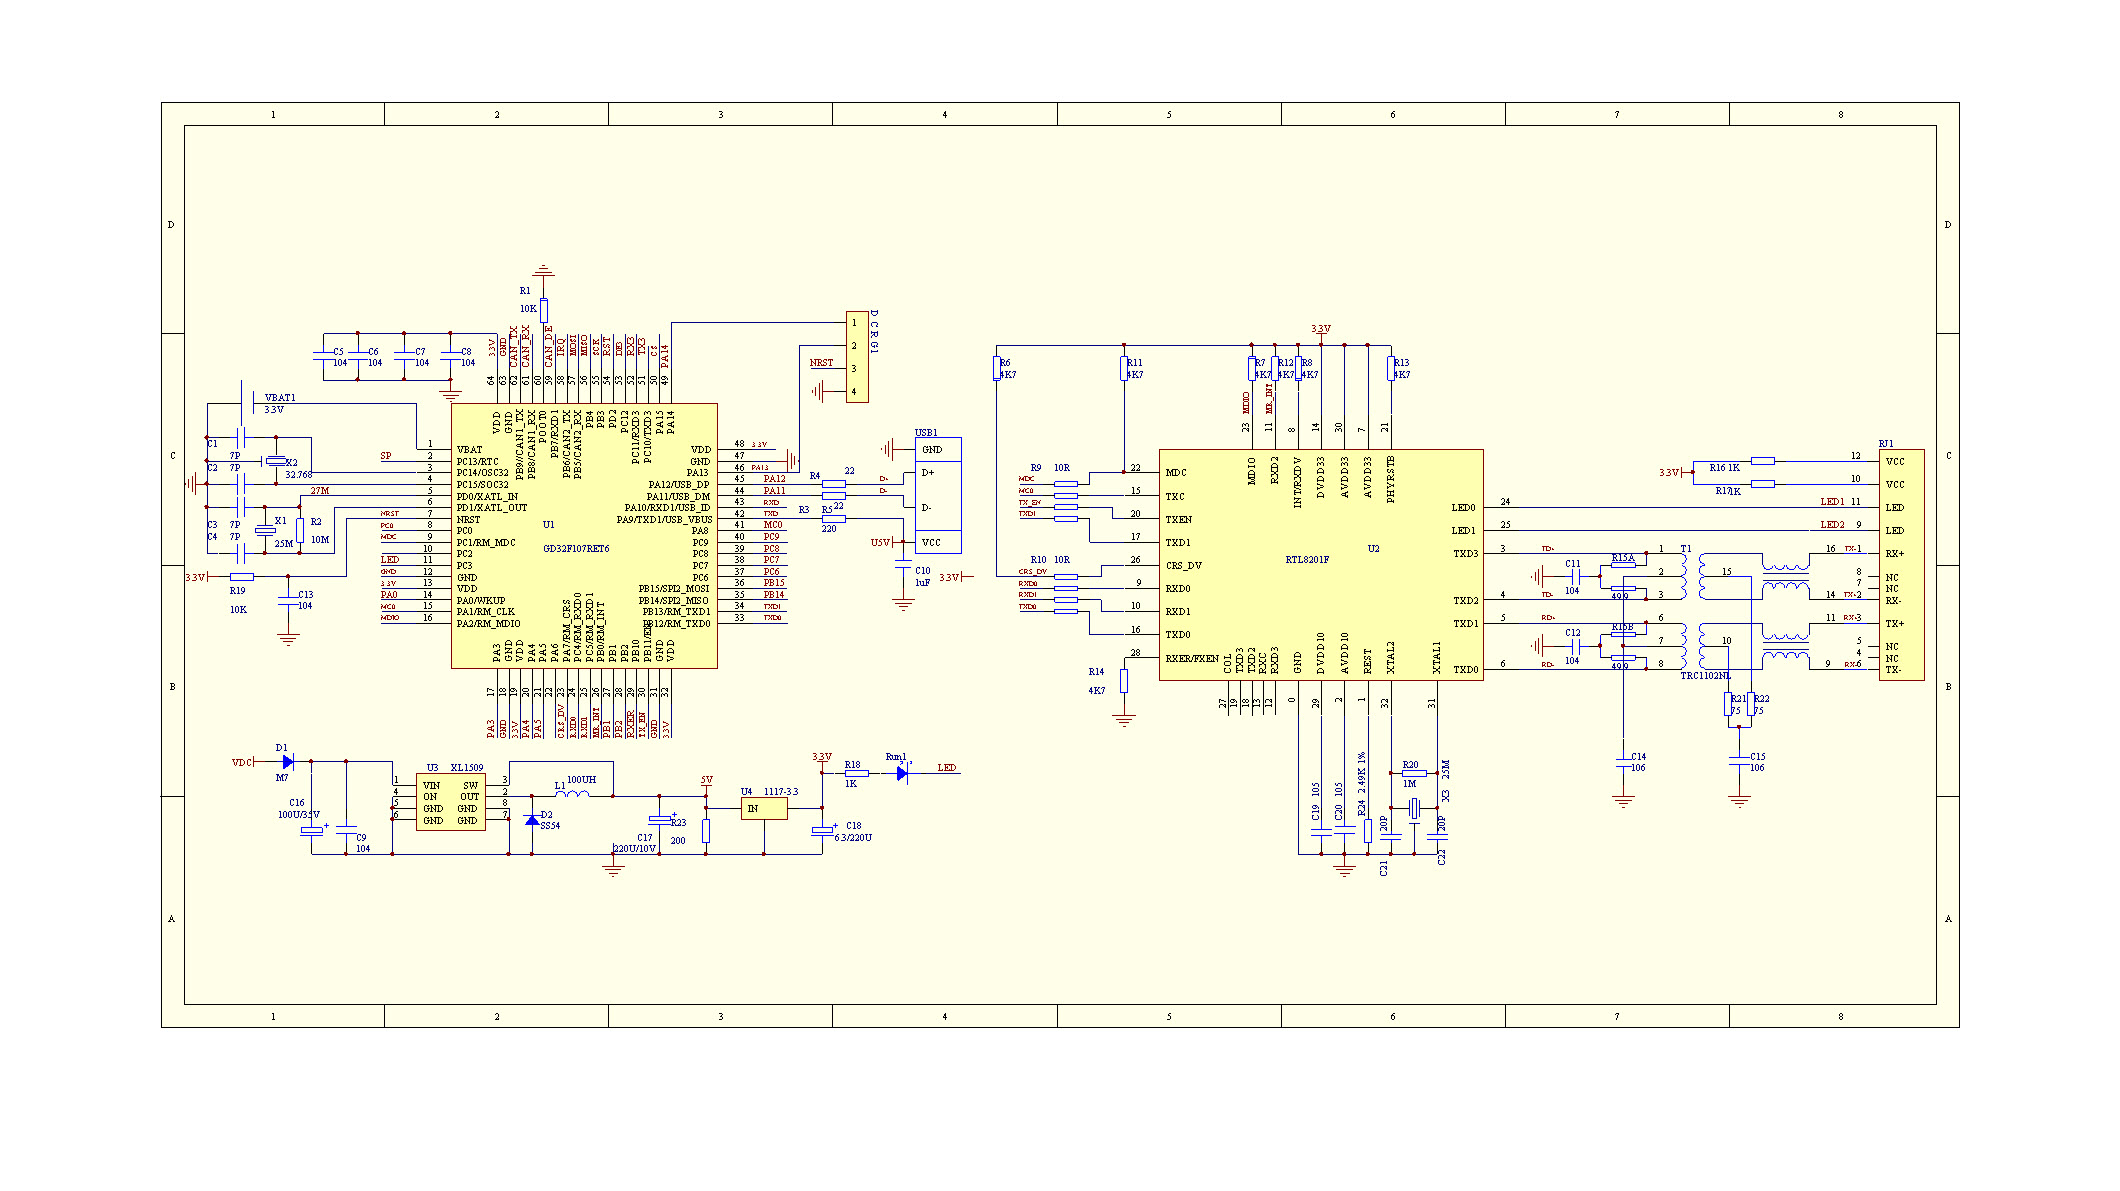Click the XL1509 regulator U3 symbol
The image size is (2120, 1191).
(451, 802)
